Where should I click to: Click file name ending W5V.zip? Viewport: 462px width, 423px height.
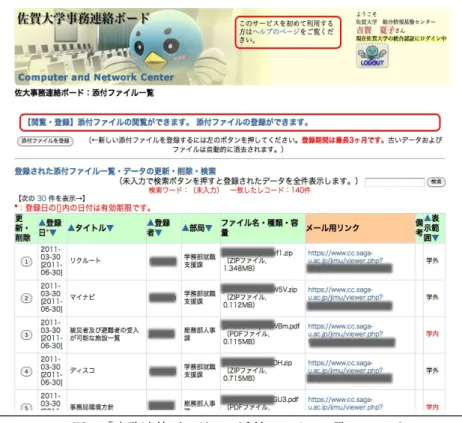[x=259, y=289]
